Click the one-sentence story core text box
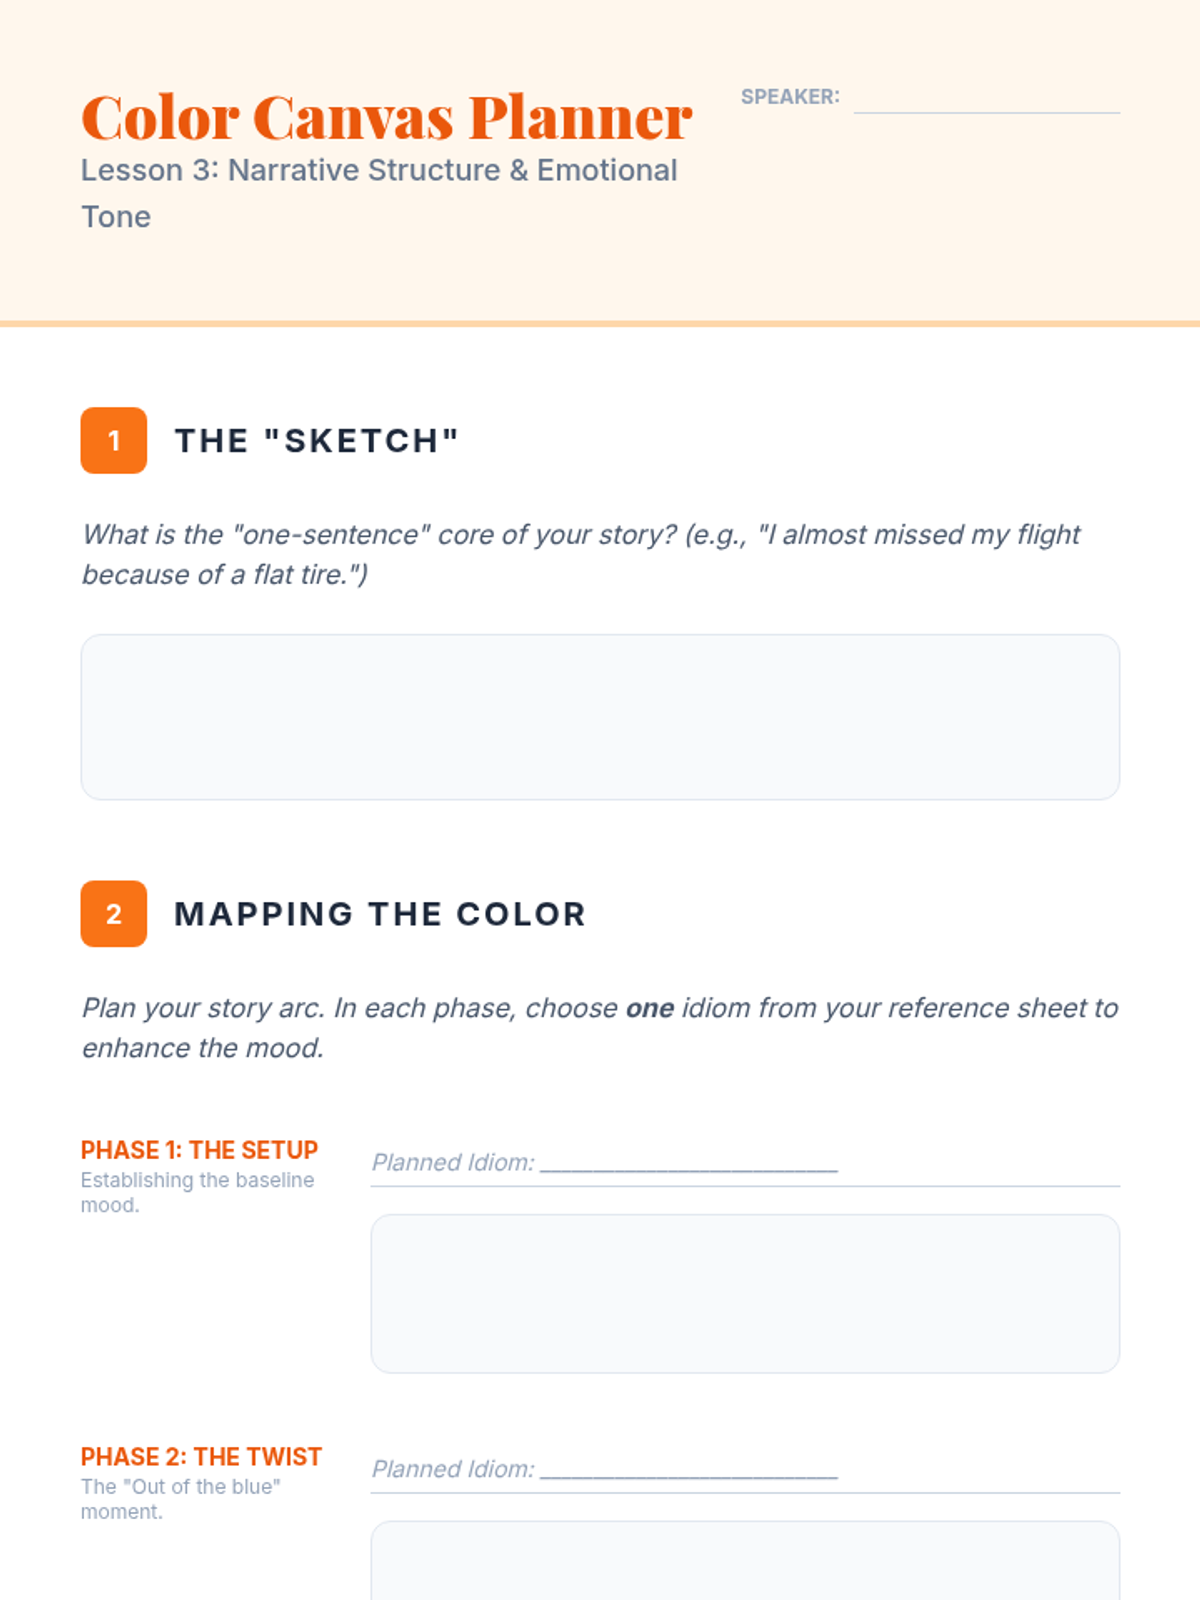 600,716
